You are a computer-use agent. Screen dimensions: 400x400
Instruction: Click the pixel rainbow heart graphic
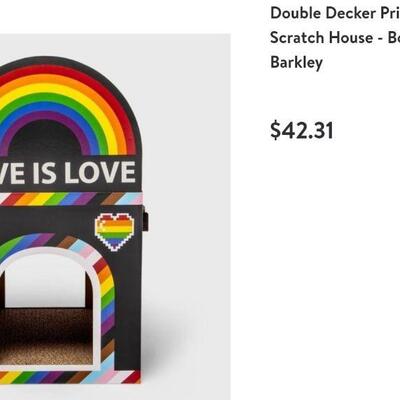pyautogui.click(x=114, y=232)
